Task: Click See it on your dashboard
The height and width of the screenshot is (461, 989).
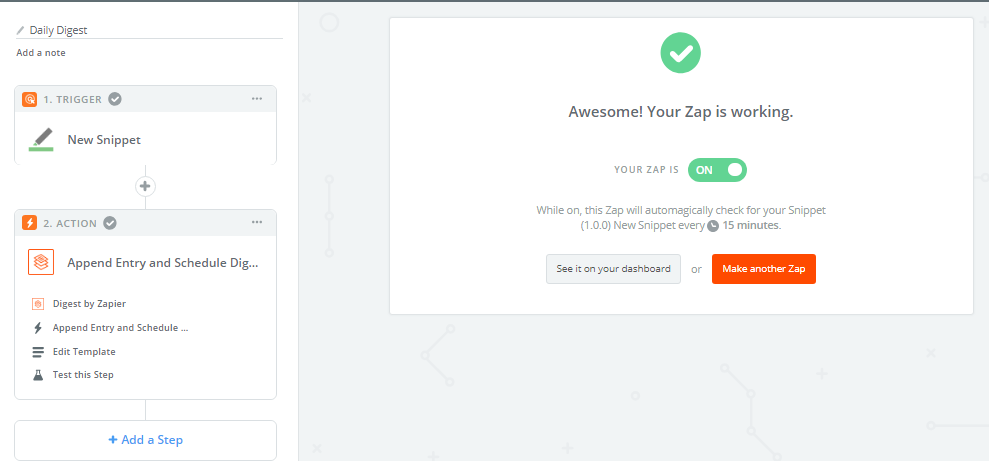Action: pyautogui.click(x=613, y=269)
